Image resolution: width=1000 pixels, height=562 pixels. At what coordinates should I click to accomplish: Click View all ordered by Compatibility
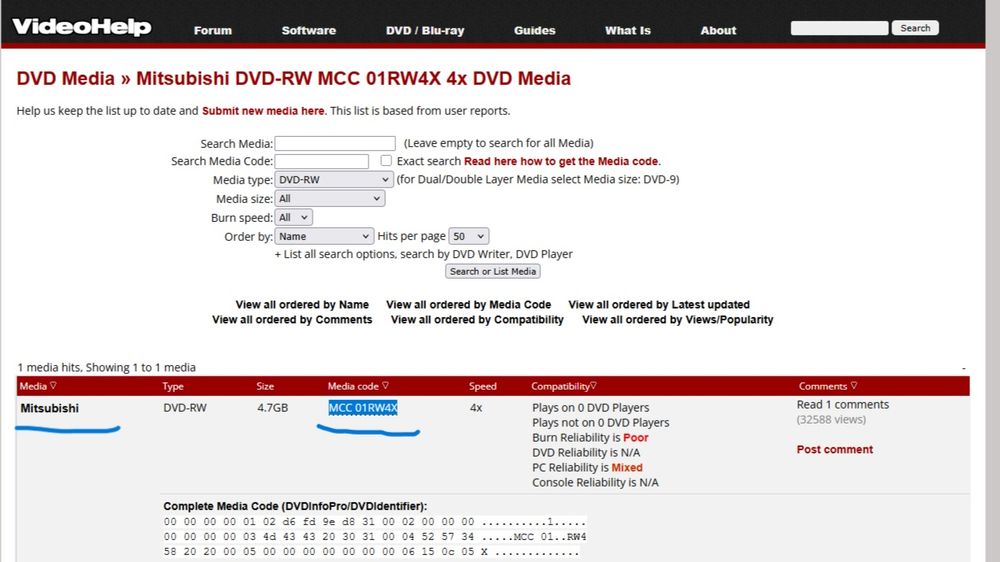pyautogui.click(x=477, y=320)
